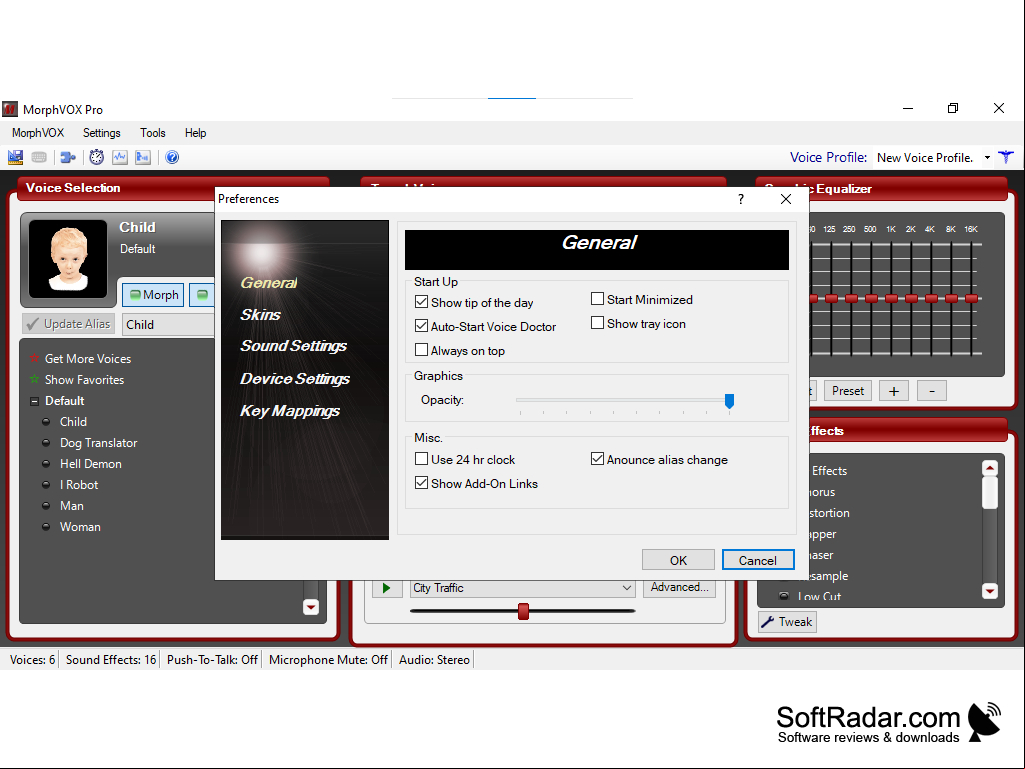Close the Preferences dialog with the X
Image resolution: width=1025 pixels, height=769 pixels.
(x=786, y=199)
